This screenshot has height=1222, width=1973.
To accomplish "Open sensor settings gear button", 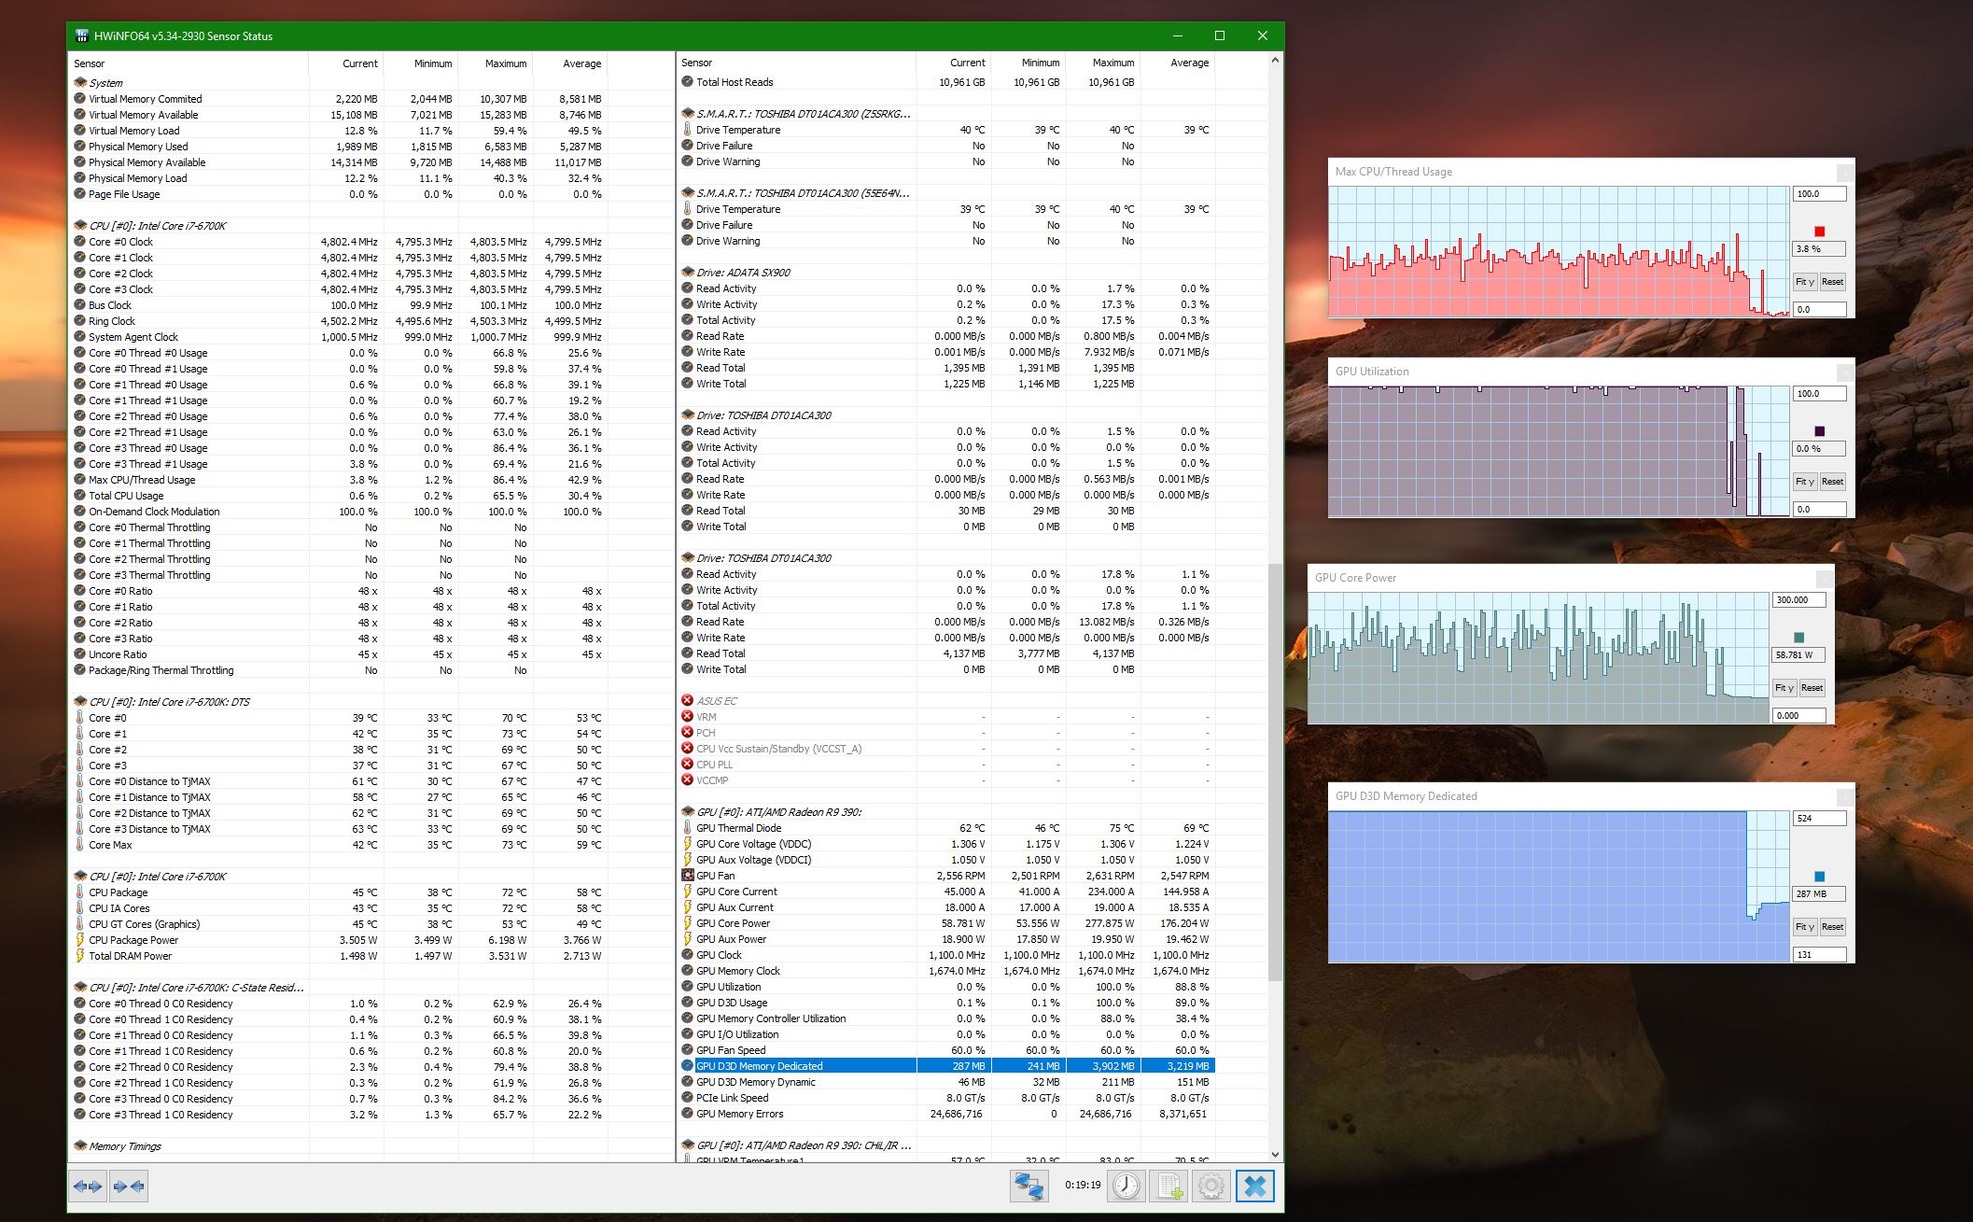I will pyautogui.click(x=1211, y=1186).
